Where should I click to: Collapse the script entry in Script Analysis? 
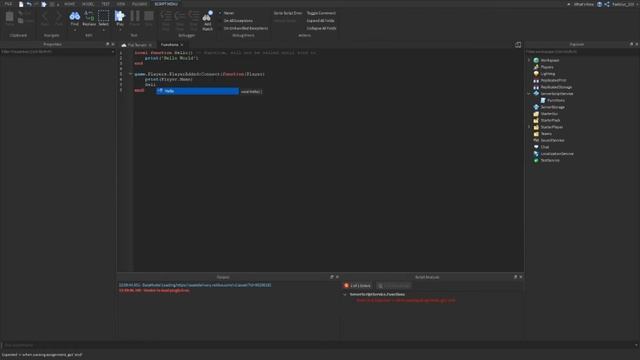pyautogui.click(x=345, y=295)
